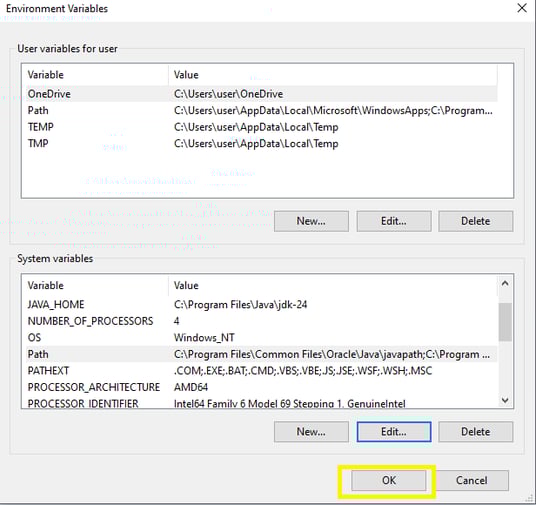This screenshot has height=505, width=536.
Task: Select the NUMBER_OF_PROCESSORS variable
Action: tap(262, 321)
